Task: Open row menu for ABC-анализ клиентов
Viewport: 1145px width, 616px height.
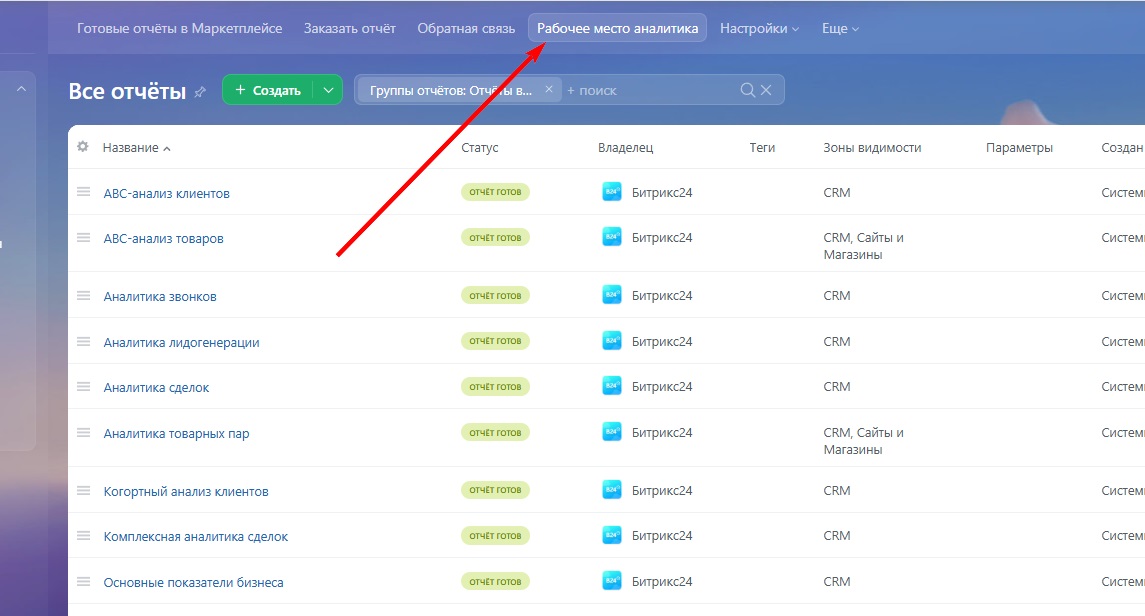Action: (x=84, y=192)
